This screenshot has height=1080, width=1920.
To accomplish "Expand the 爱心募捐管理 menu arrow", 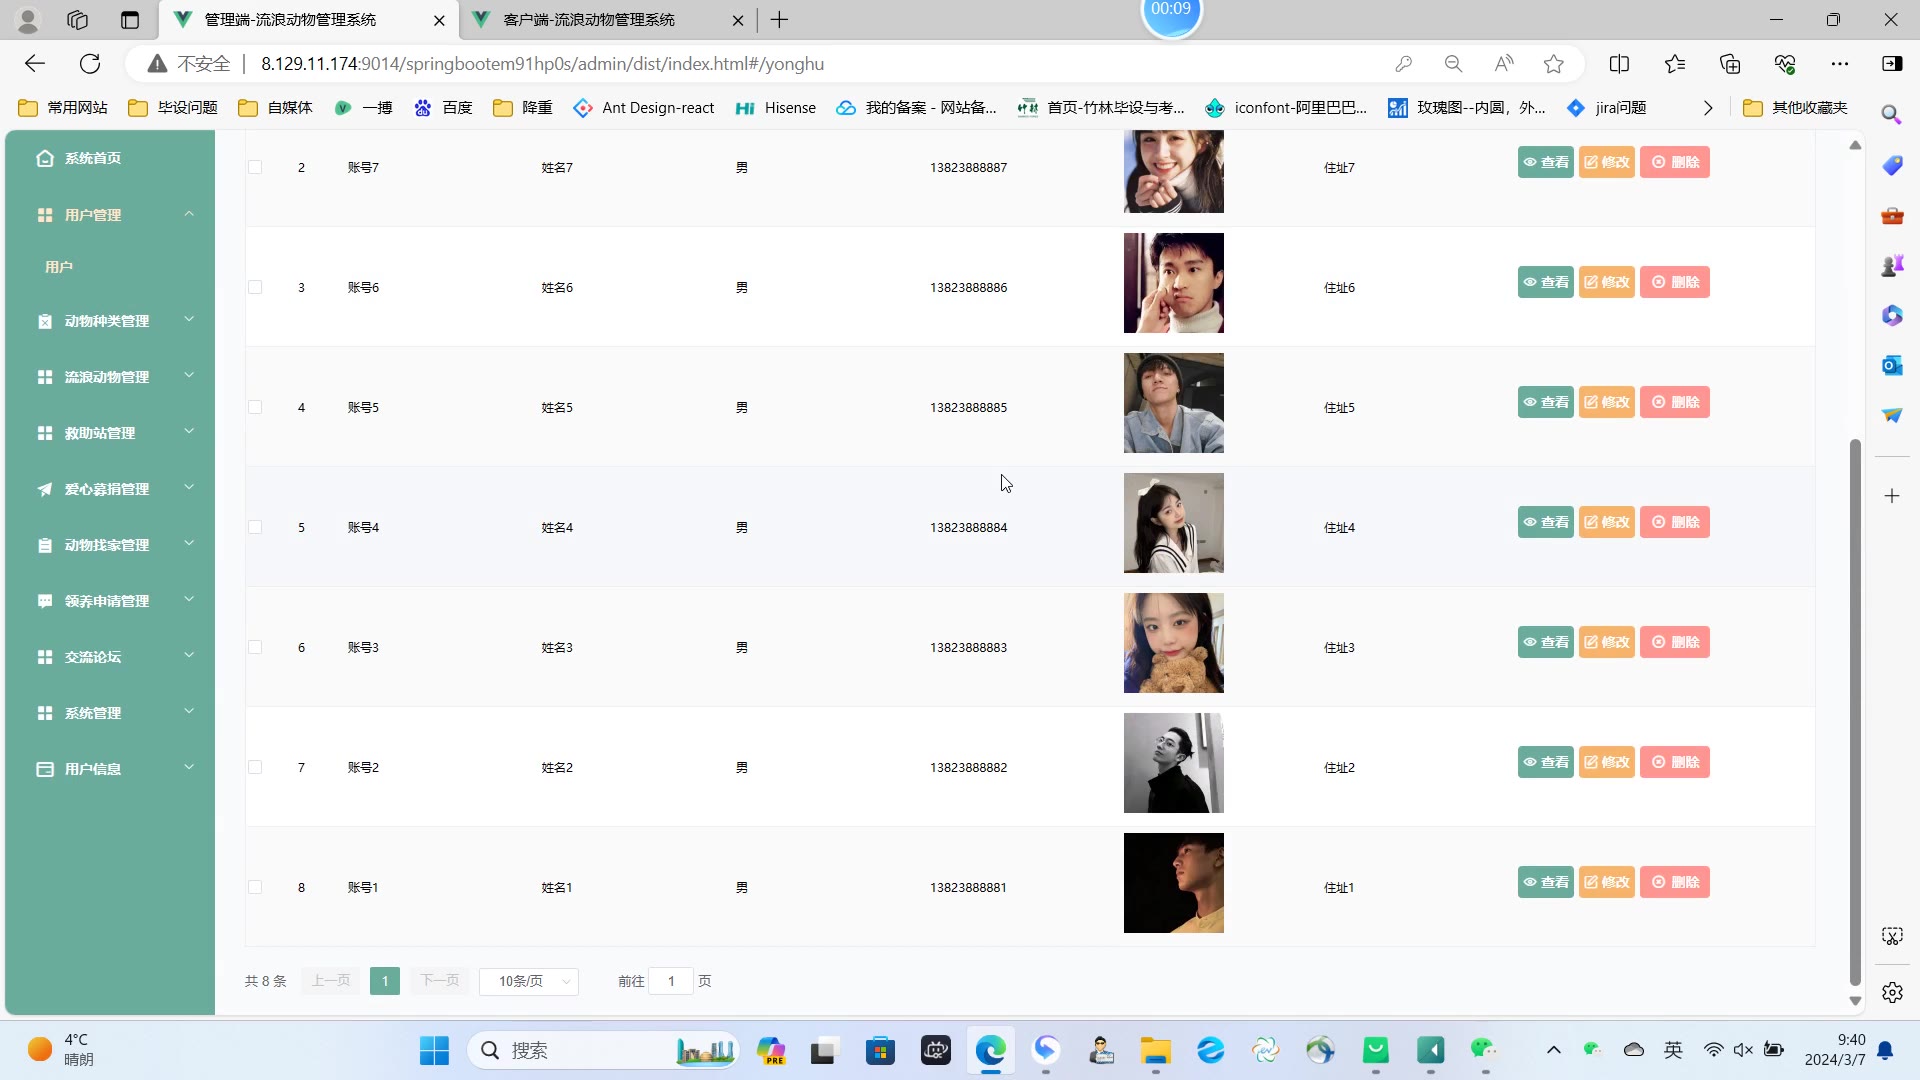I will (189, 488).
